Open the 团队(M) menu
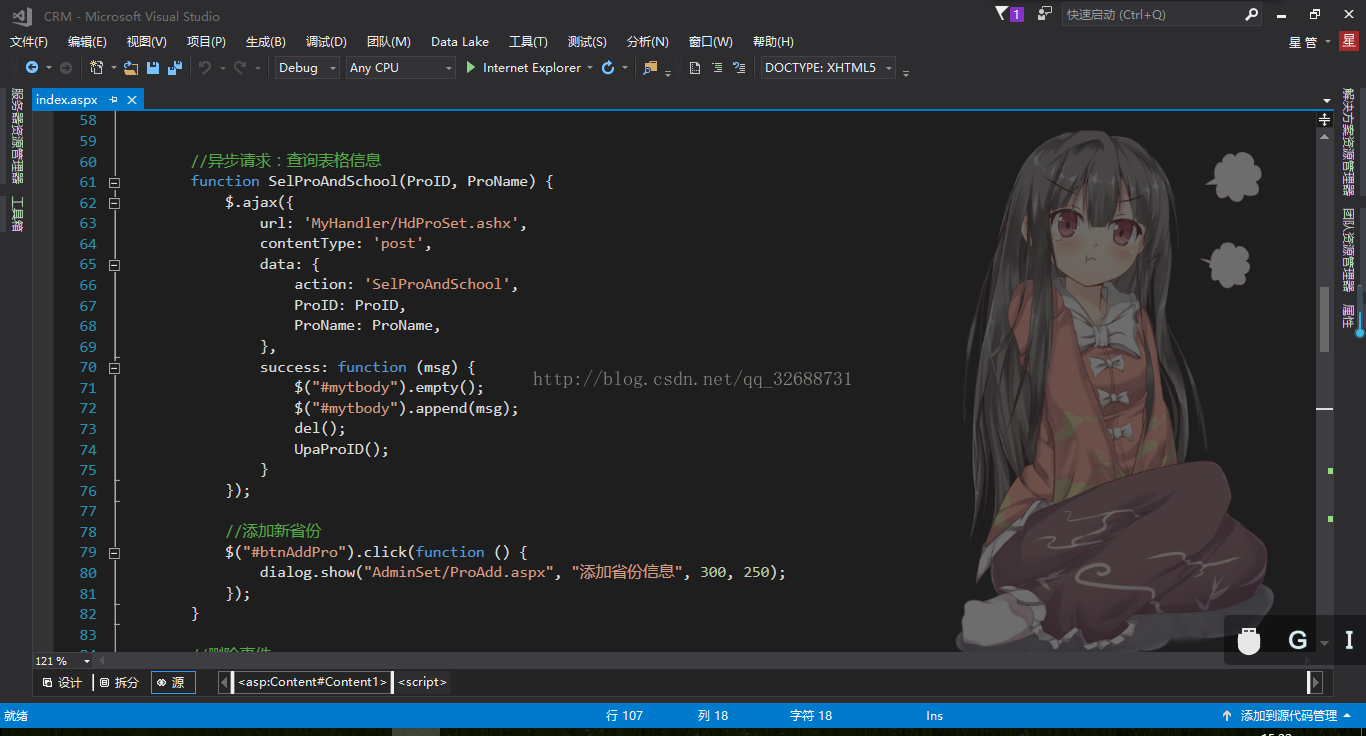Screen dimensions: 1366x736 tap(389, 42)
